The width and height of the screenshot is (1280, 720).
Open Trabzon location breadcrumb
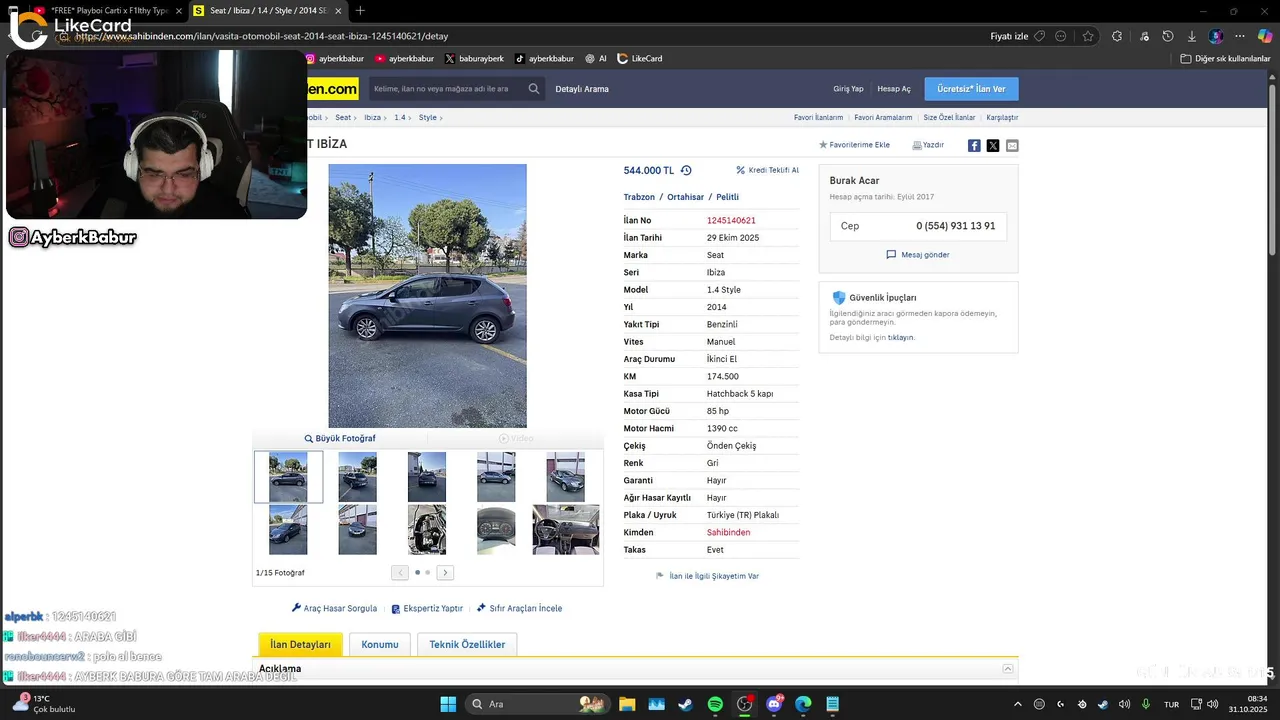pos(639,197)
